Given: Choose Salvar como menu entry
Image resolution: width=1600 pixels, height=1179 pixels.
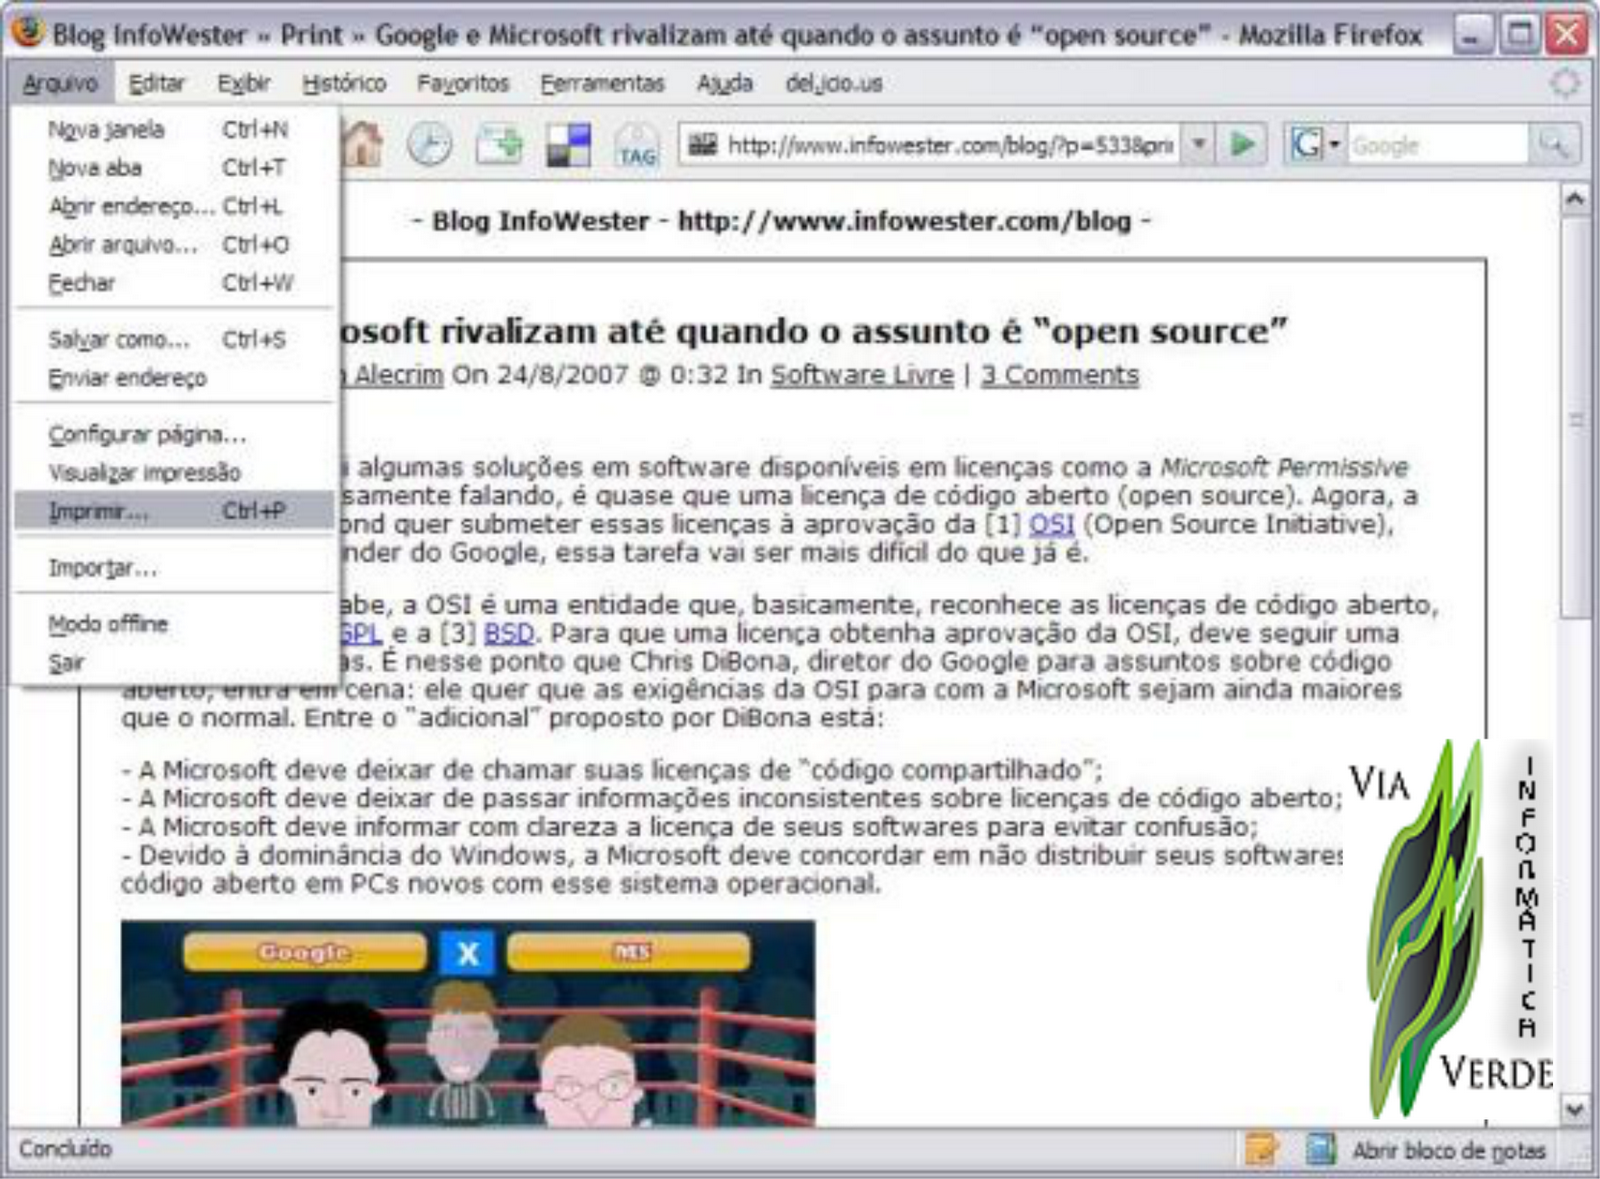Looking at the screenshot, I should click(x=175, y=339).
